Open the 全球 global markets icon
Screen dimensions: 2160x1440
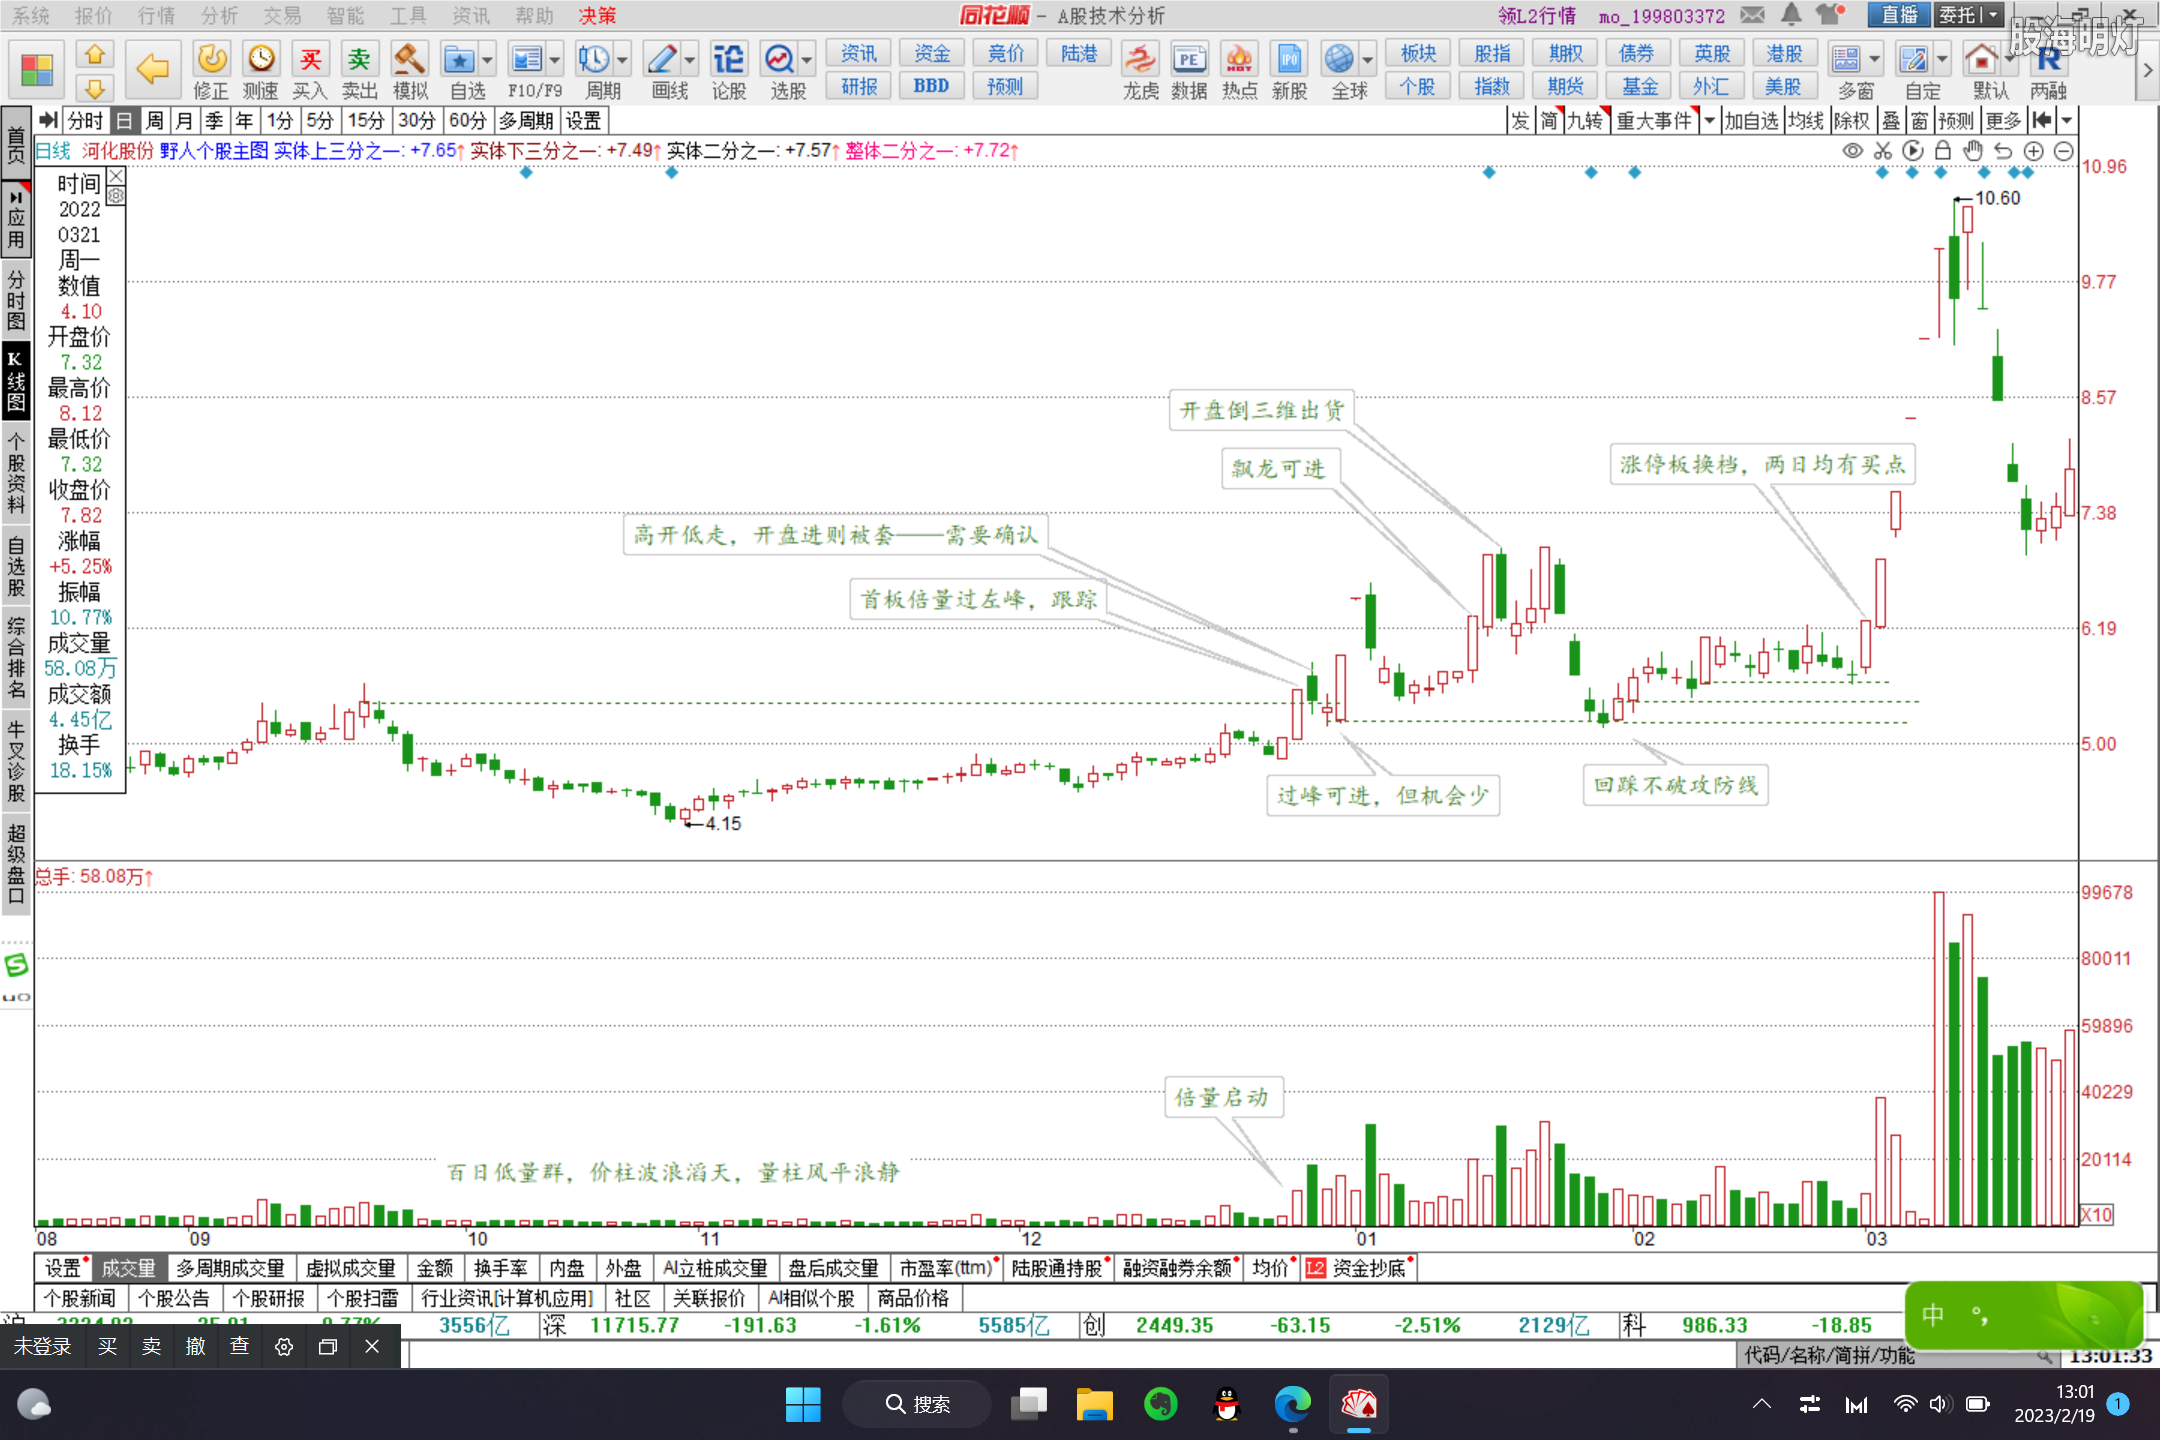[1340, 60]
